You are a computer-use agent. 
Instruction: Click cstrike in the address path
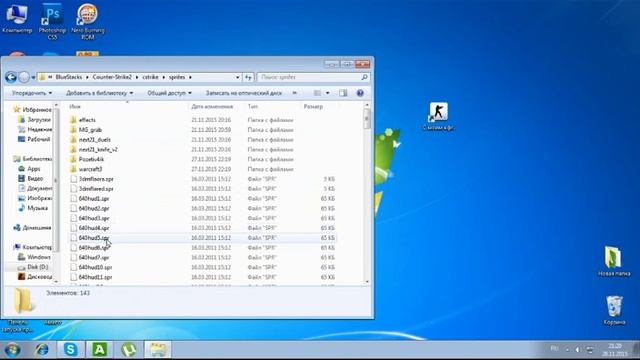coord(150,77)
